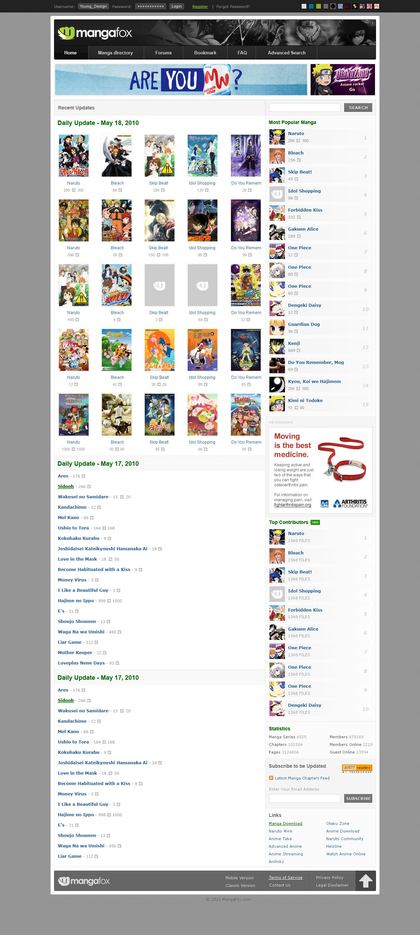Image resolution: width=420 pixels, height=935 pixels.
Task: Select the green theme color swatch in top bar
Action: point(319,6)
